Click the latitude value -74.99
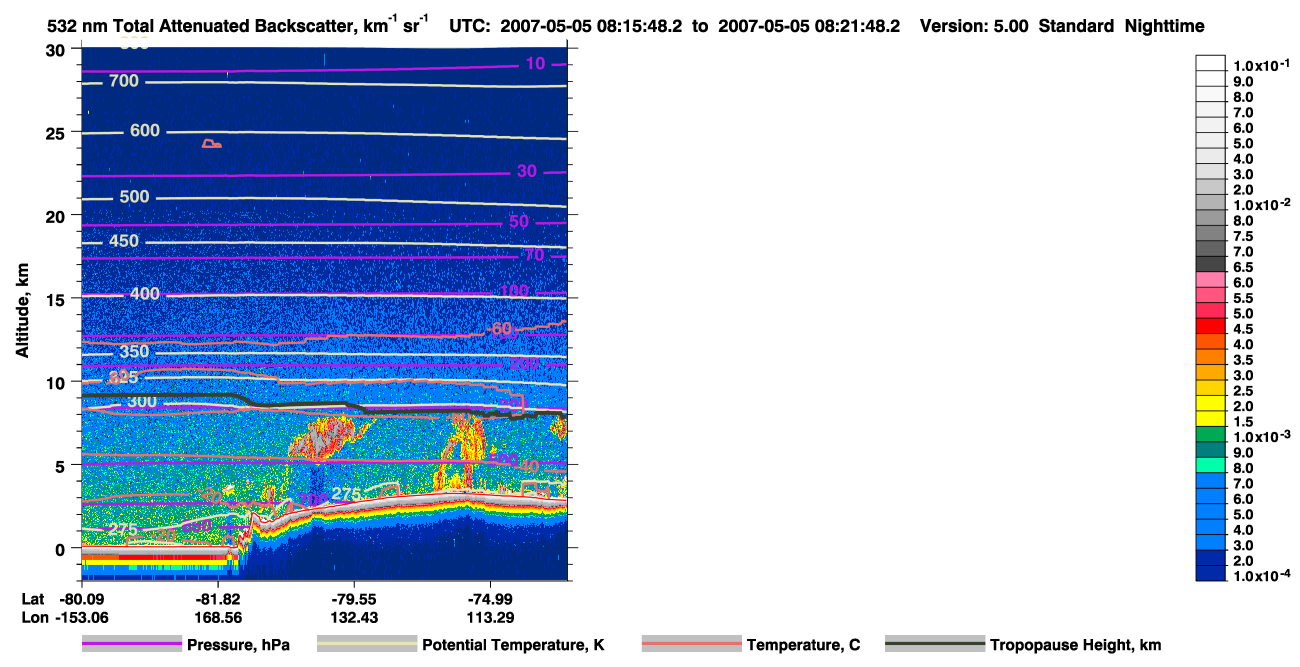The height and width of the screenshot is (667, 1300). [x=492, y=599]
